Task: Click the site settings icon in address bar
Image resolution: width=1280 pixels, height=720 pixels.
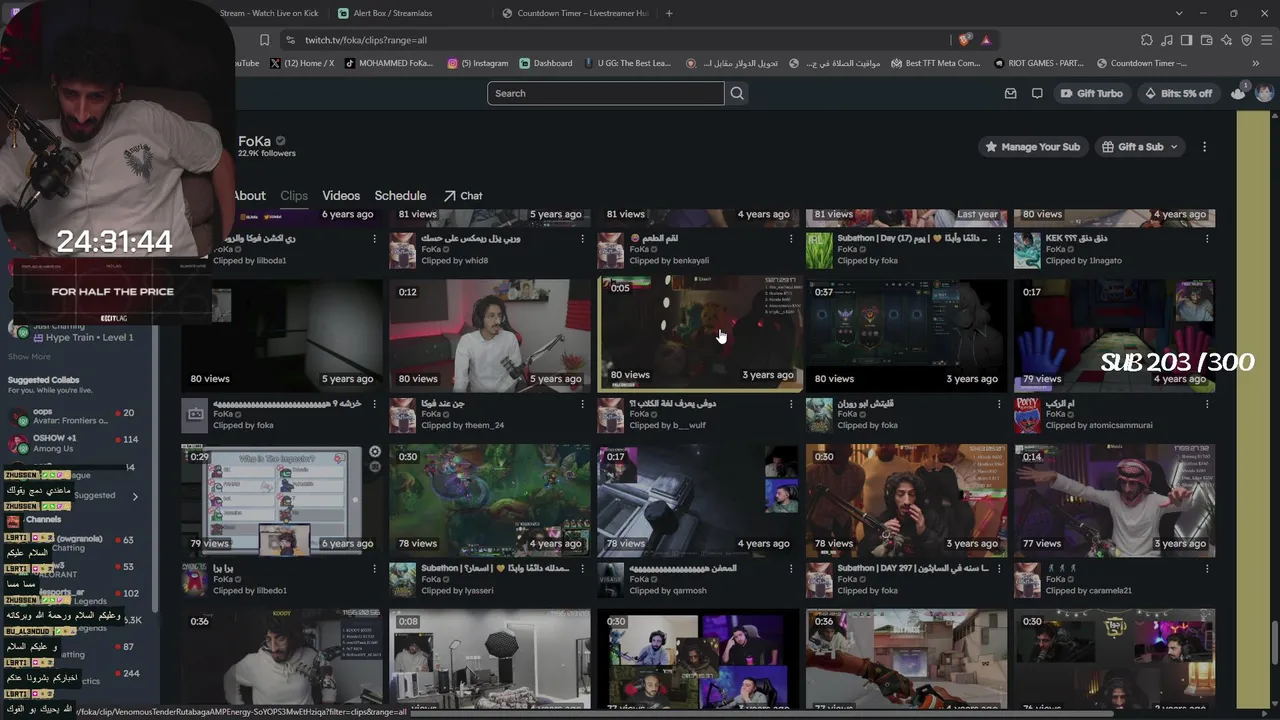Action: tap(290, 40)
